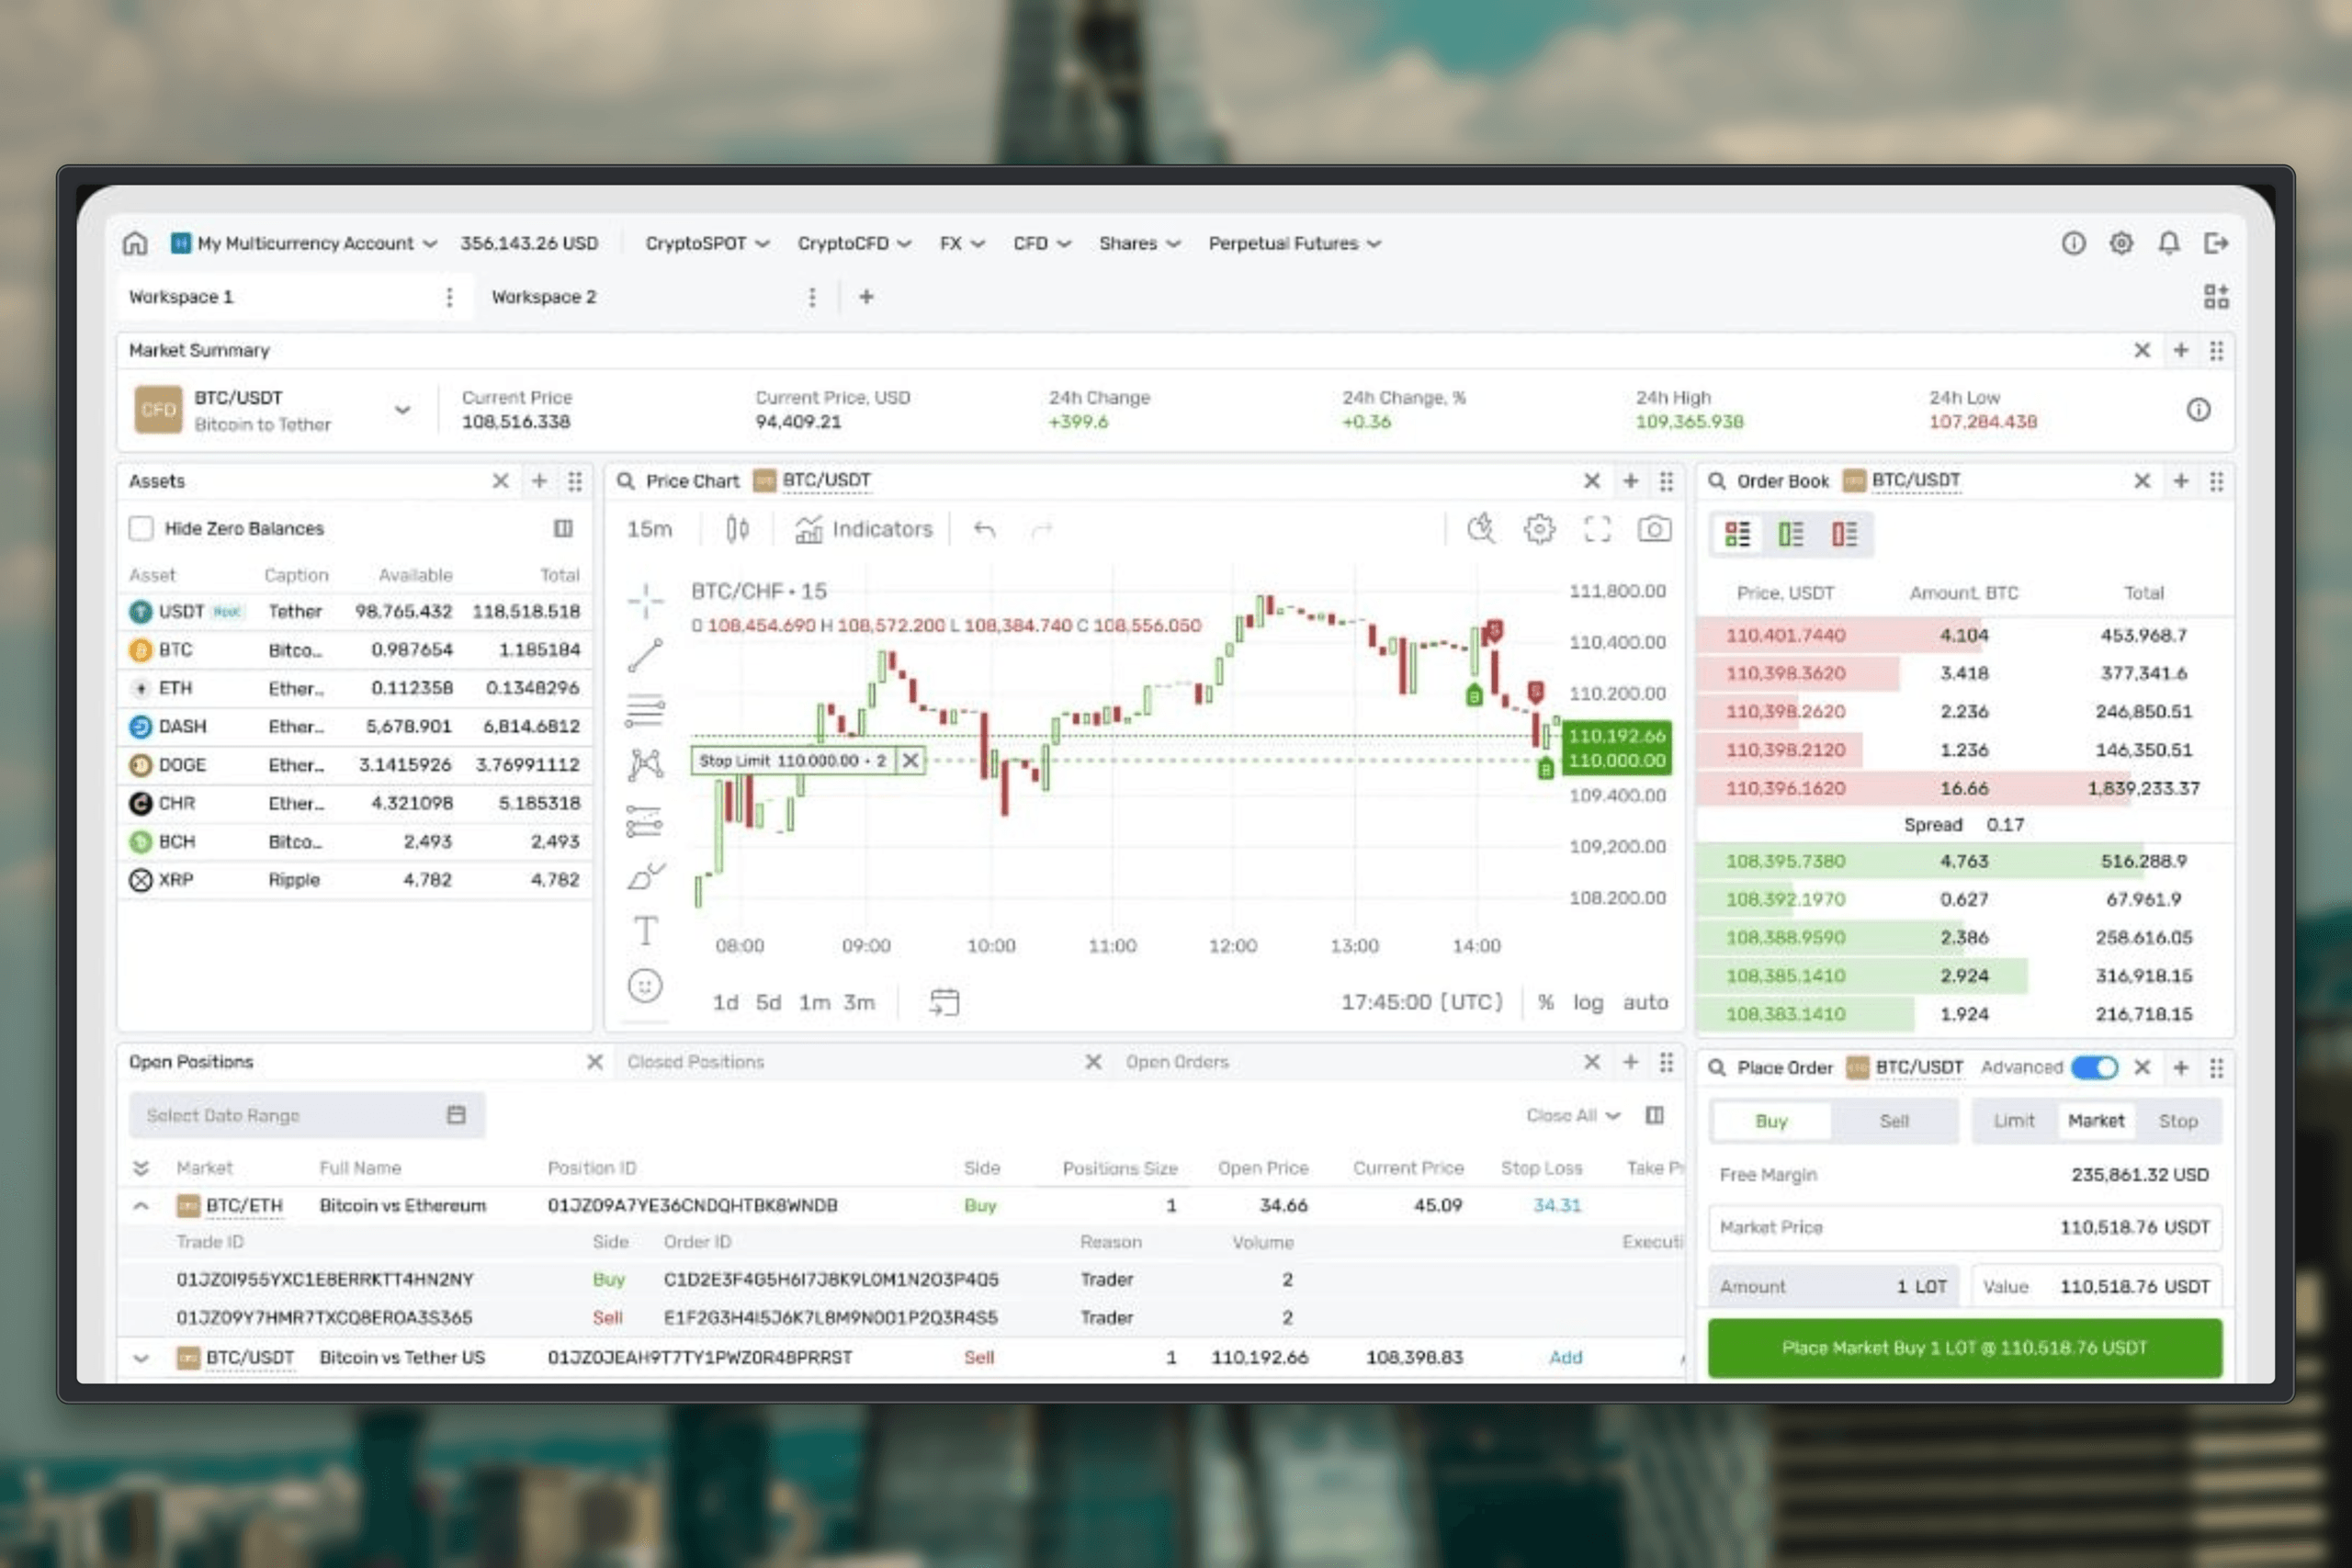This screenshot has width=2352, height=1568.
Task: Choose Limit order type
Action: click(2013, 1121)
